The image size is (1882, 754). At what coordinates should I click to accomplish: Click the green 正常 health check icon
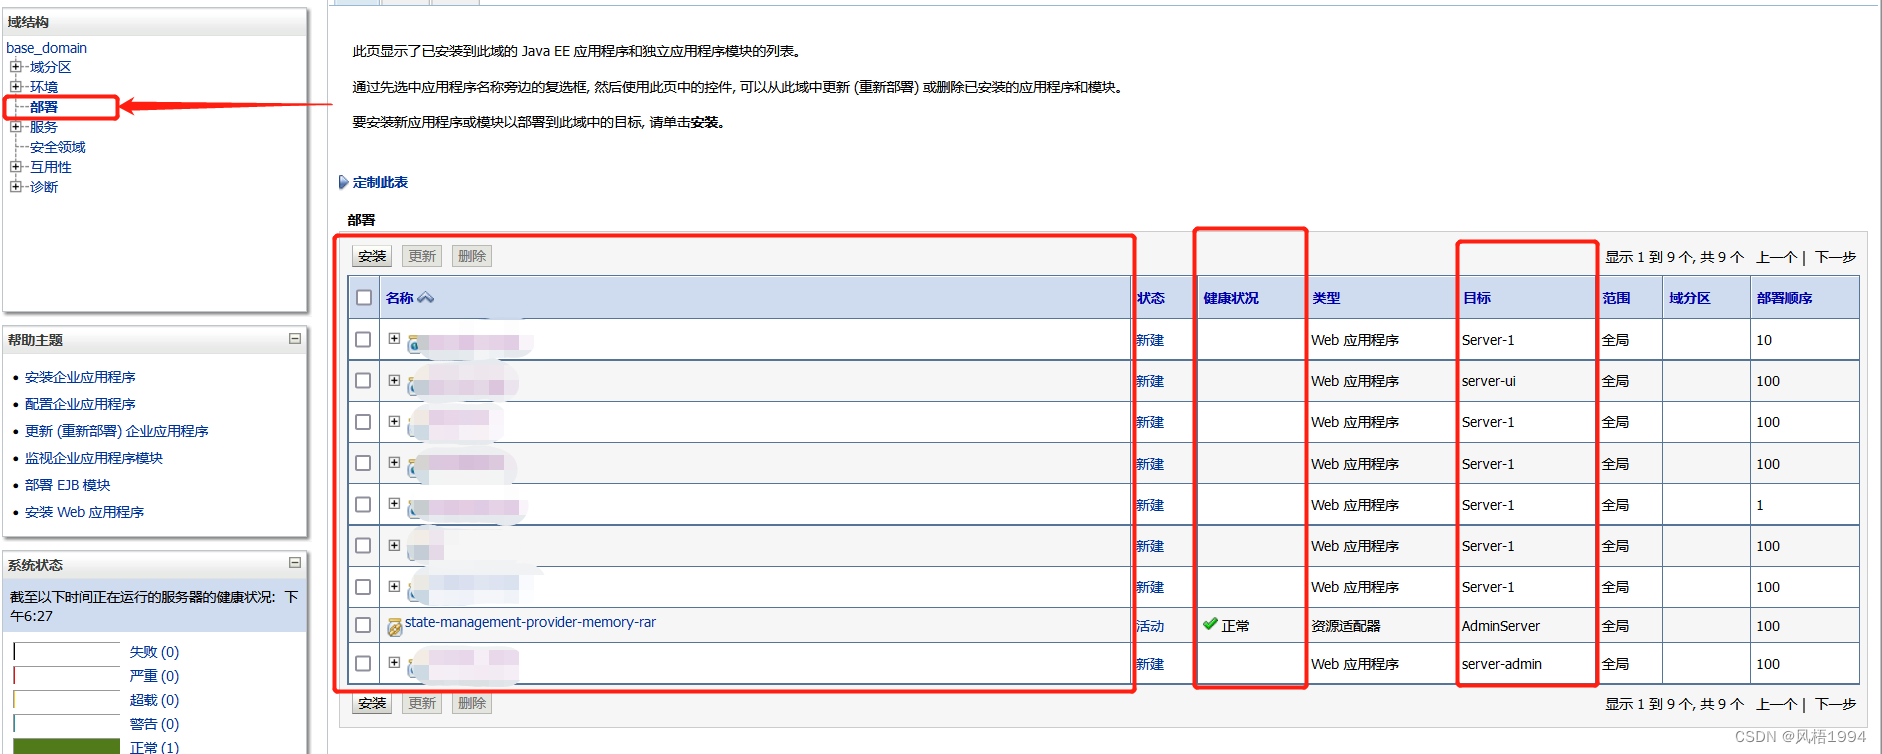tap(1210, 624)
